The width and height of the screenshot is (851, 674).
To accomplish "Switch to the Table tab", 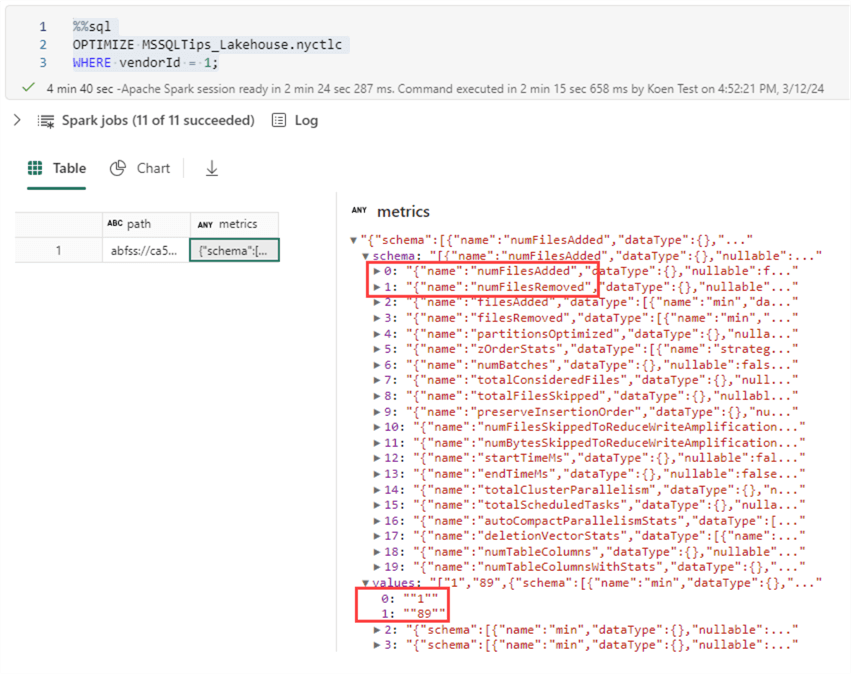I will 69,168.
